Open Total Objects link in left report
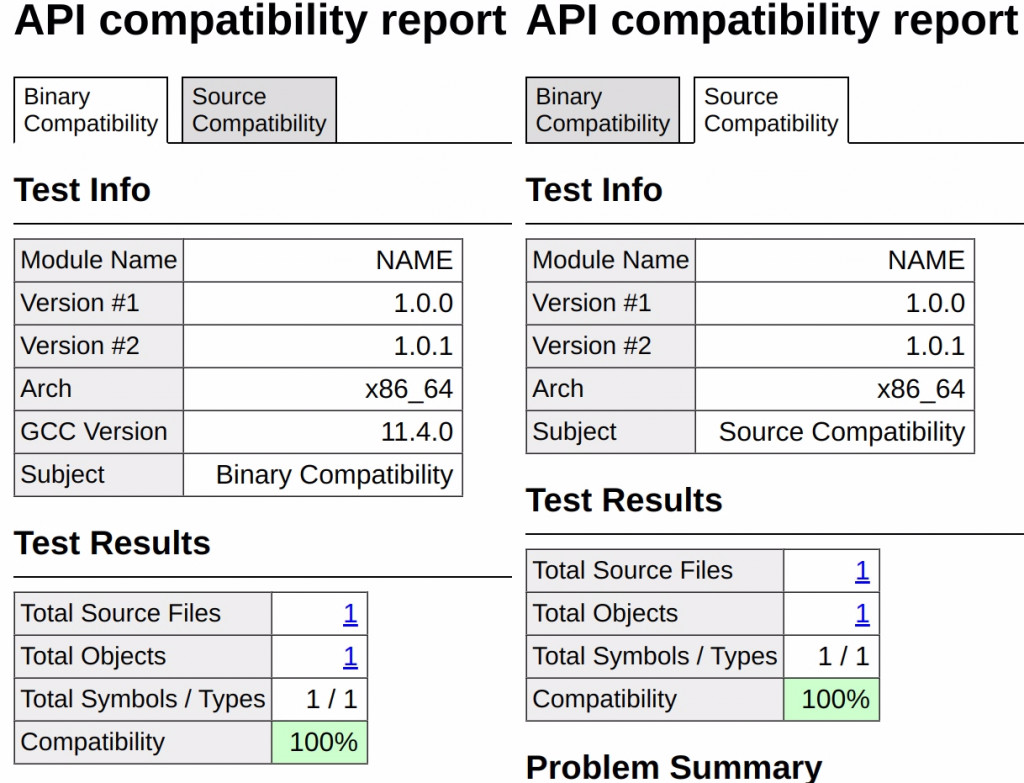The image size is (1024, 783). [x=350, y=656]
